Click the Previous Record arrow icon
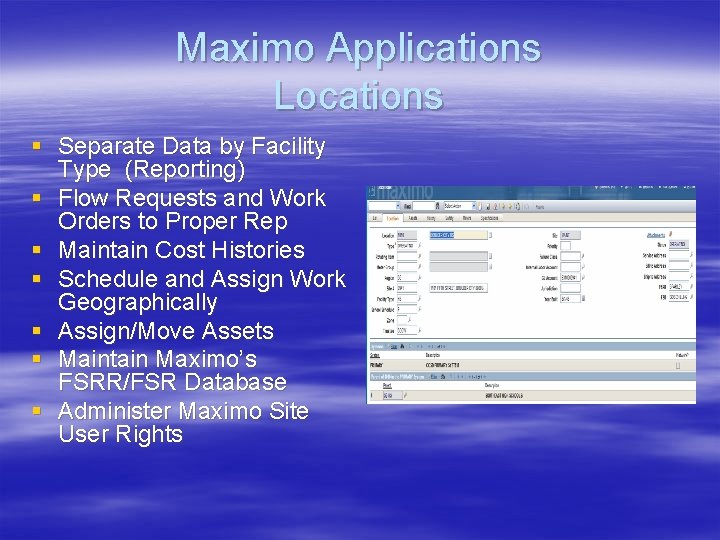The width and height of the screenshot is (720, 540). click(x=503, y=206)
